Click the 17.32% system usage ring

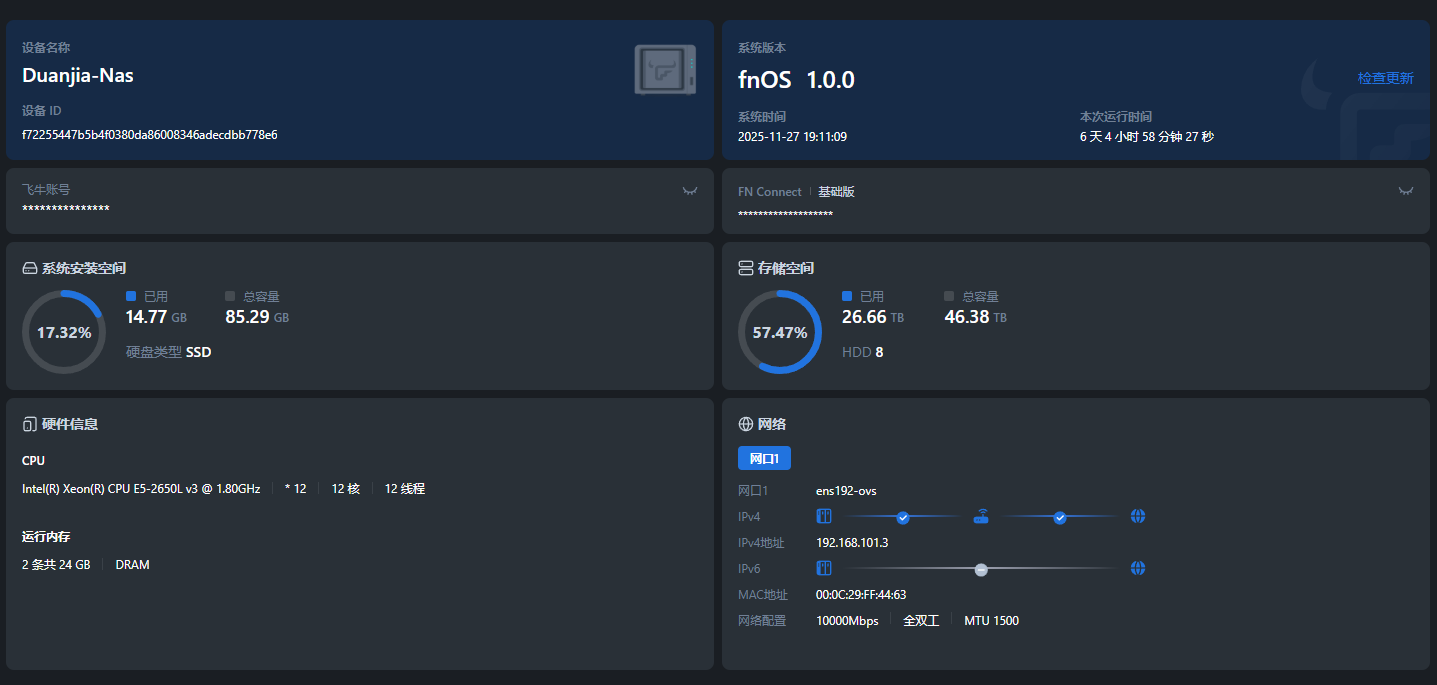[x=64, y=332]
